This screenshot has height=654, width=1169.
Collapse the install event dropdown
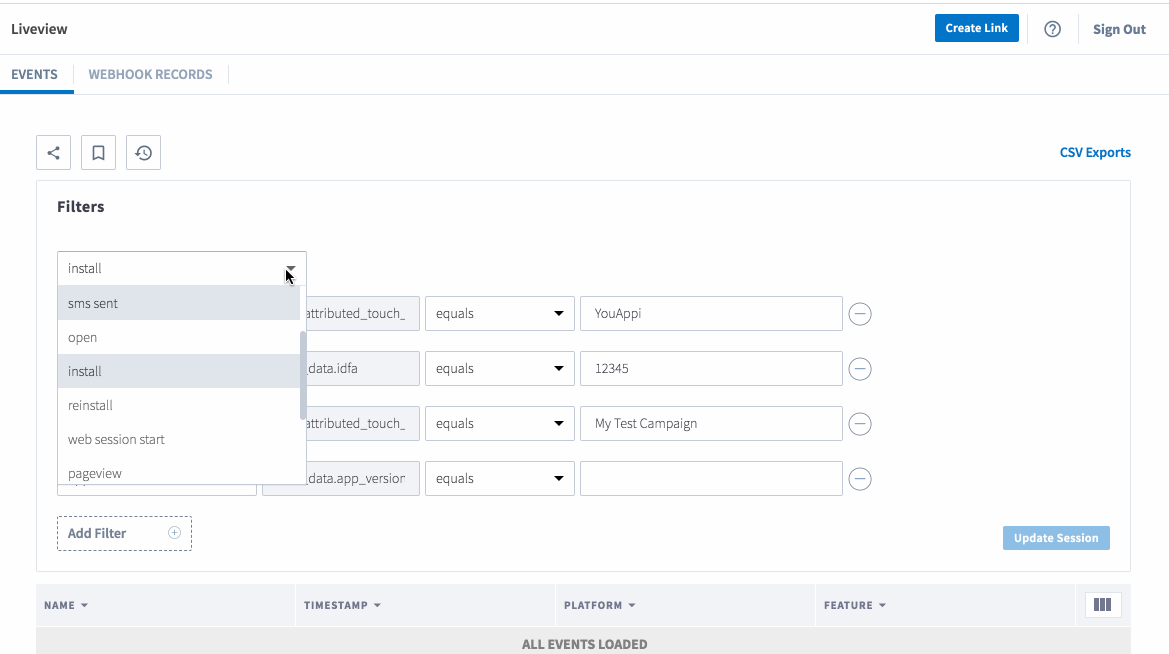pos(290,269)
